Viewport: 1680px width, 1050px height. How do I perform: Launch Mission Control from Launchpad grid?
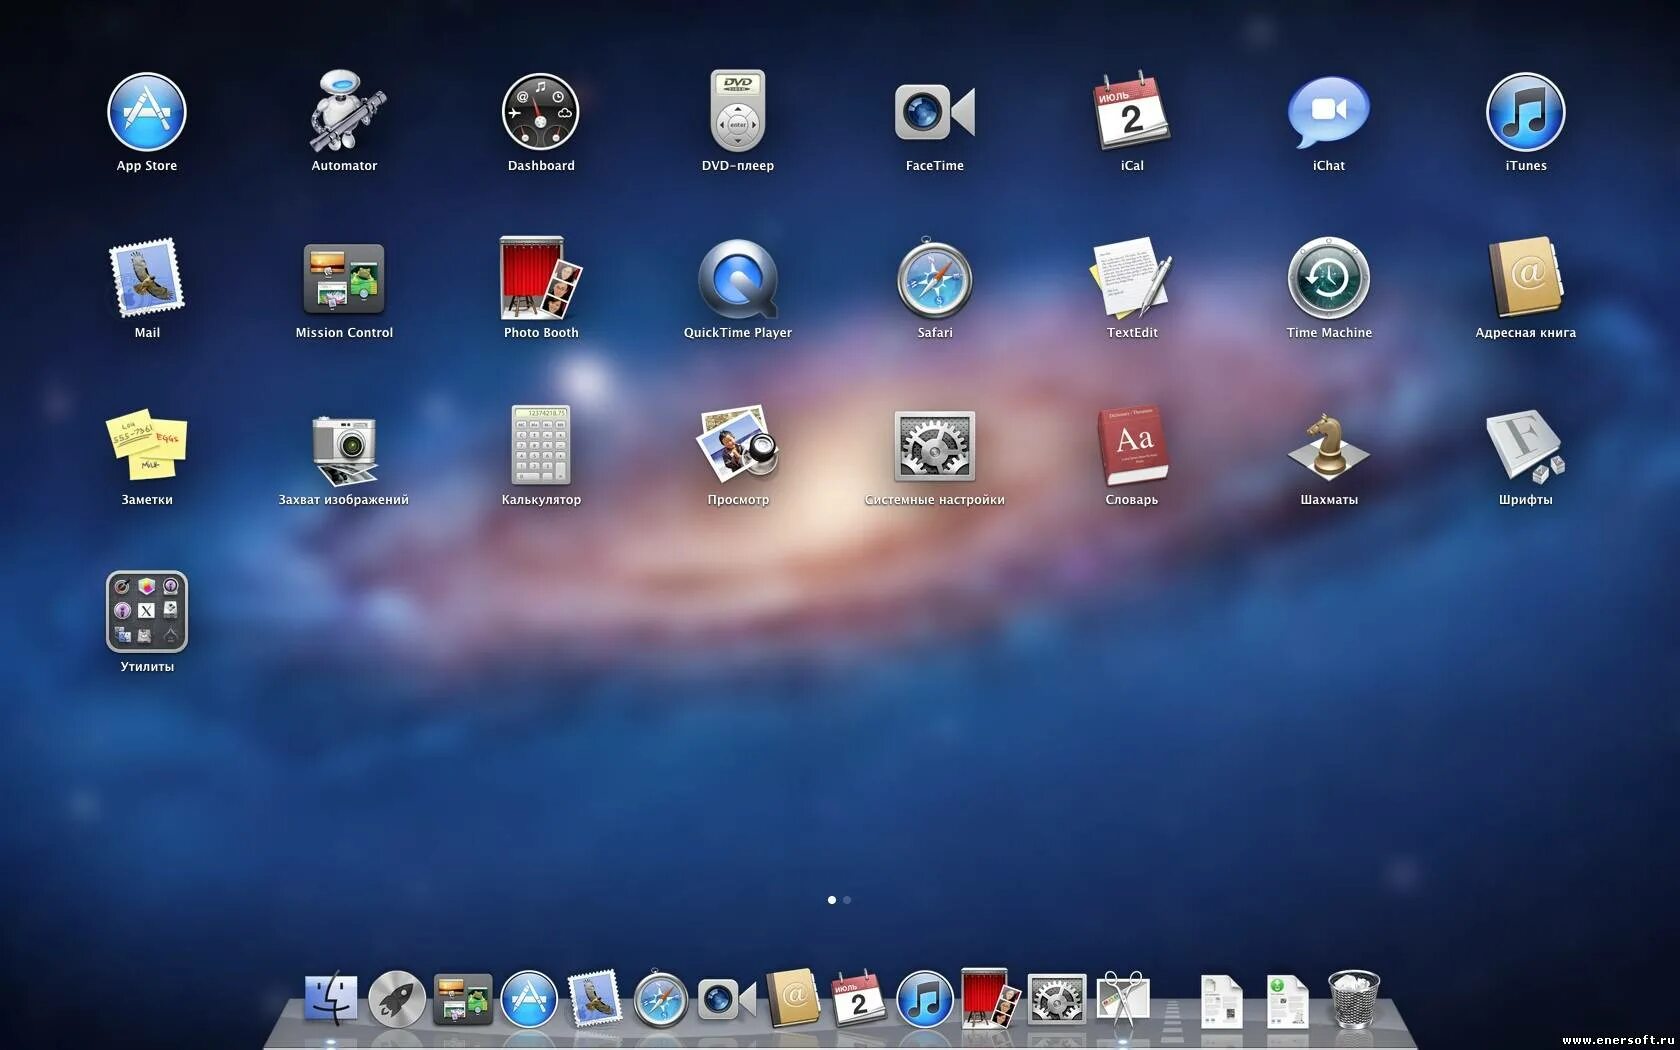pyautogui.click(x=344, y=279)
